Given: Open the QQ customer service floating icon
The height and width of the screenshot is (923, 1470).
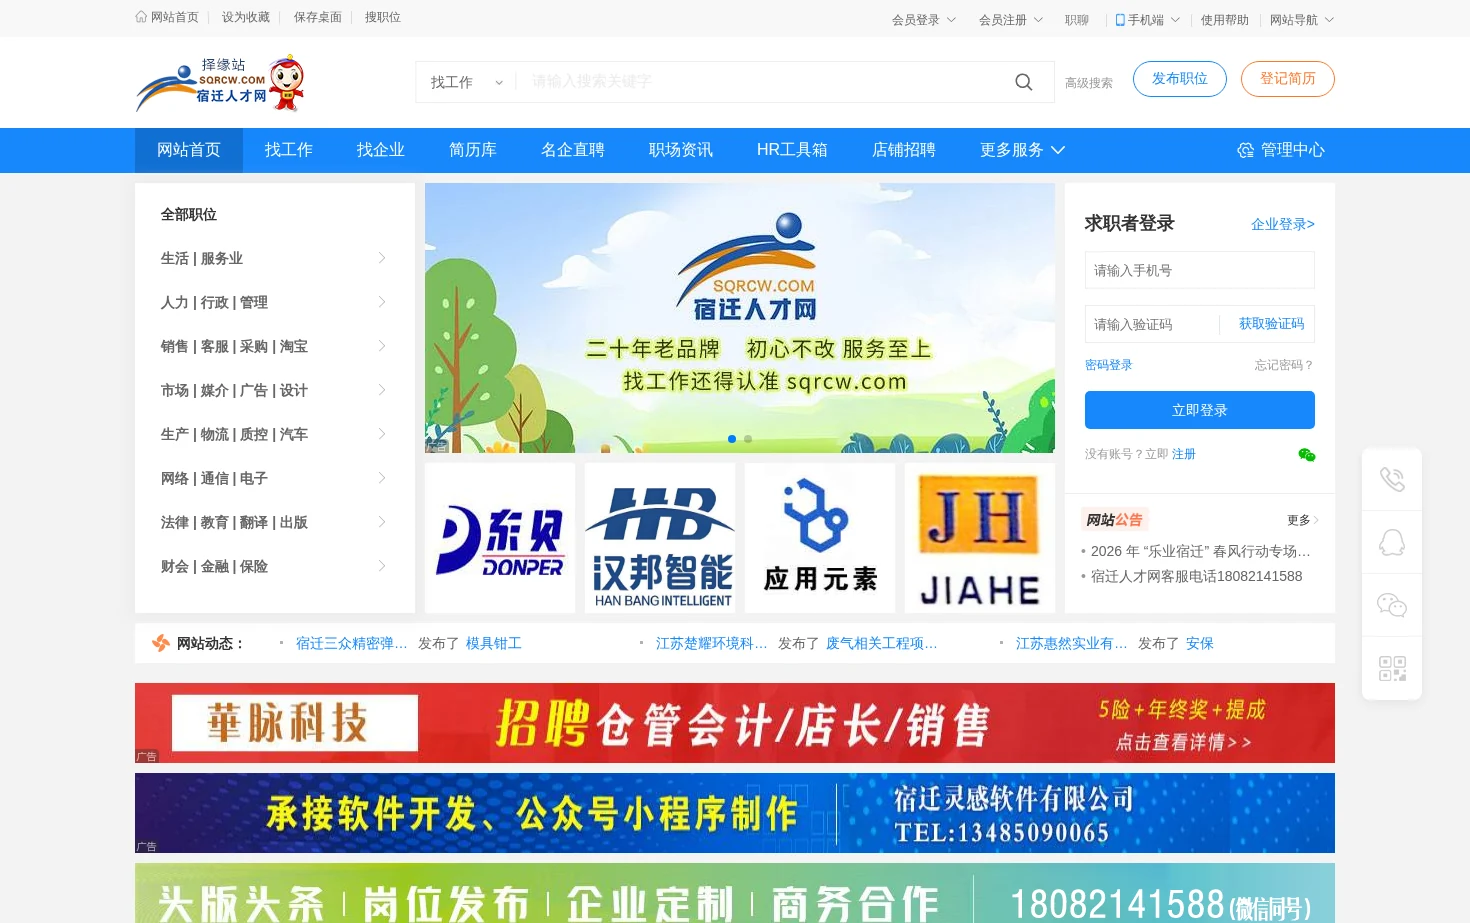Looking at the screenshot, I should [1392, 542].
